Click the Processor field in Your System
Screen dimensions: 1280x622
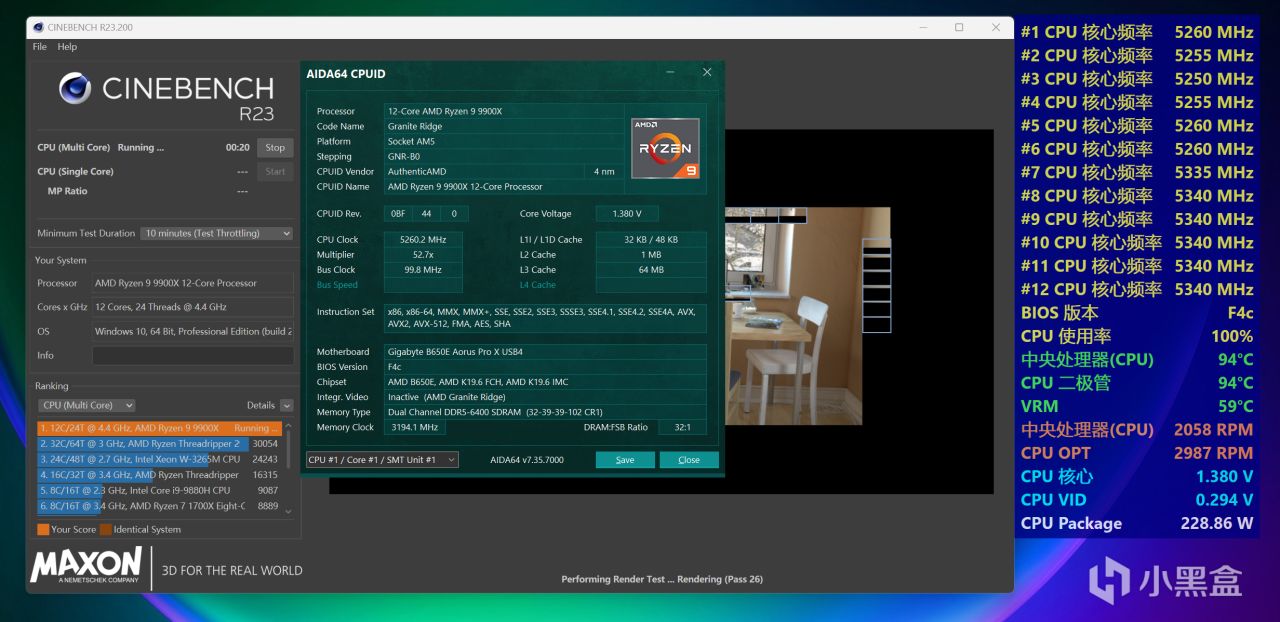click(192, 283)
